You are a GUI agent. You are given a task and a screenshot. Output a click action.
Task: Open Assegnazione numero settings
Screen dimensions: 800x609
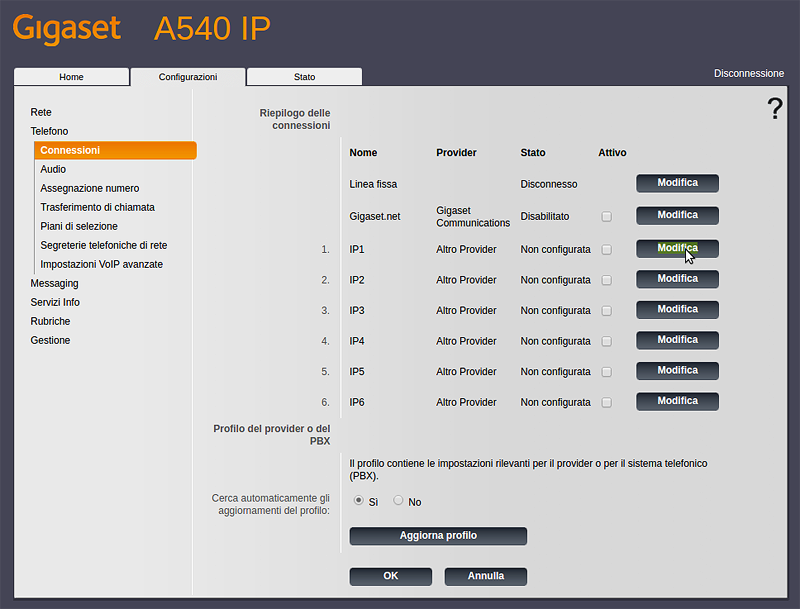(x=90, y=188)
